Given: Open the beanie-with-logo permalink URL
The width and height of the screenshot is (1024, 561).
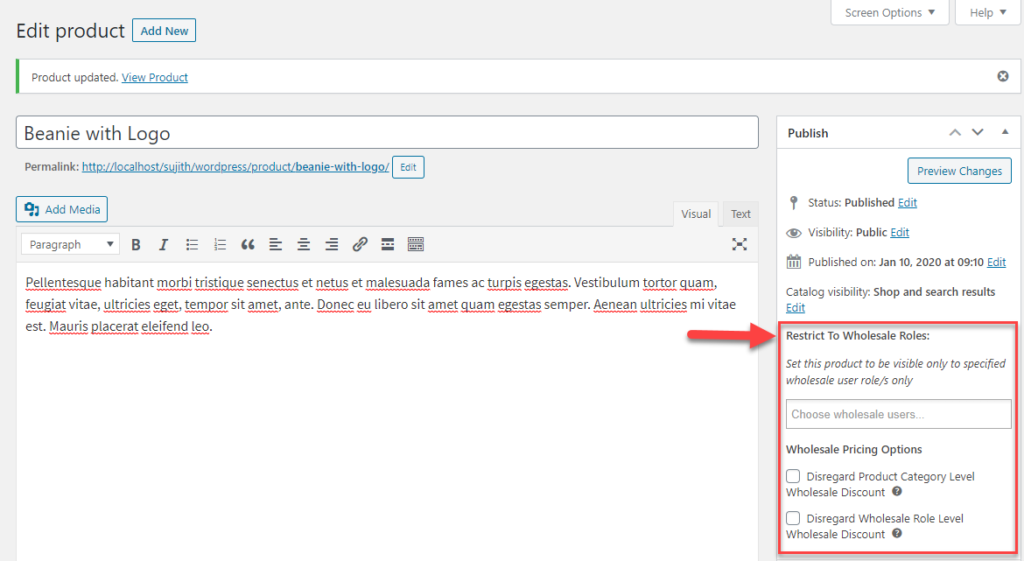Looking at the screenshot, I should [236, 167].
